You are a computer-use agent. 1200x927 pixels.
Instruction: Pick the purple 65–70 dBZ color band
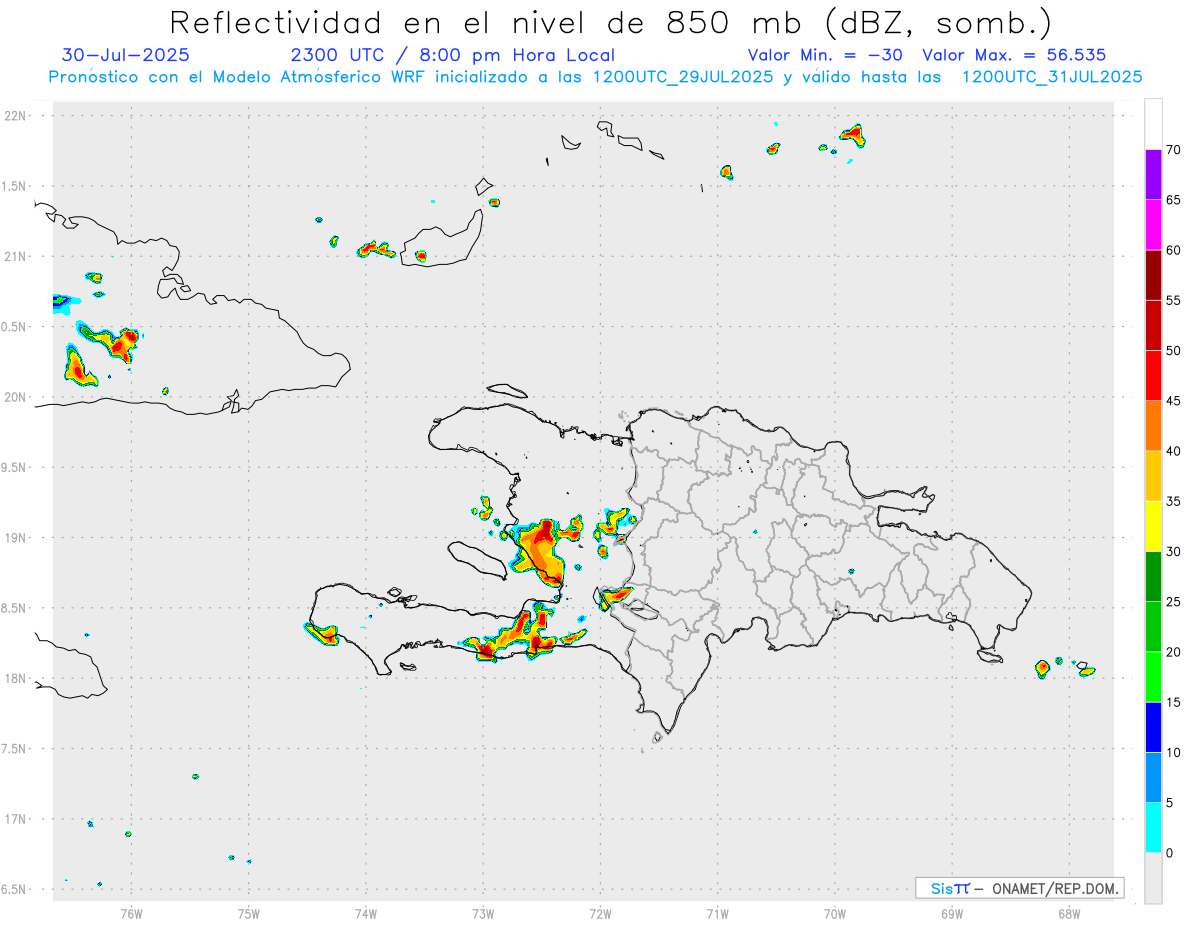pyautogui.click(x=1153, y=175)
